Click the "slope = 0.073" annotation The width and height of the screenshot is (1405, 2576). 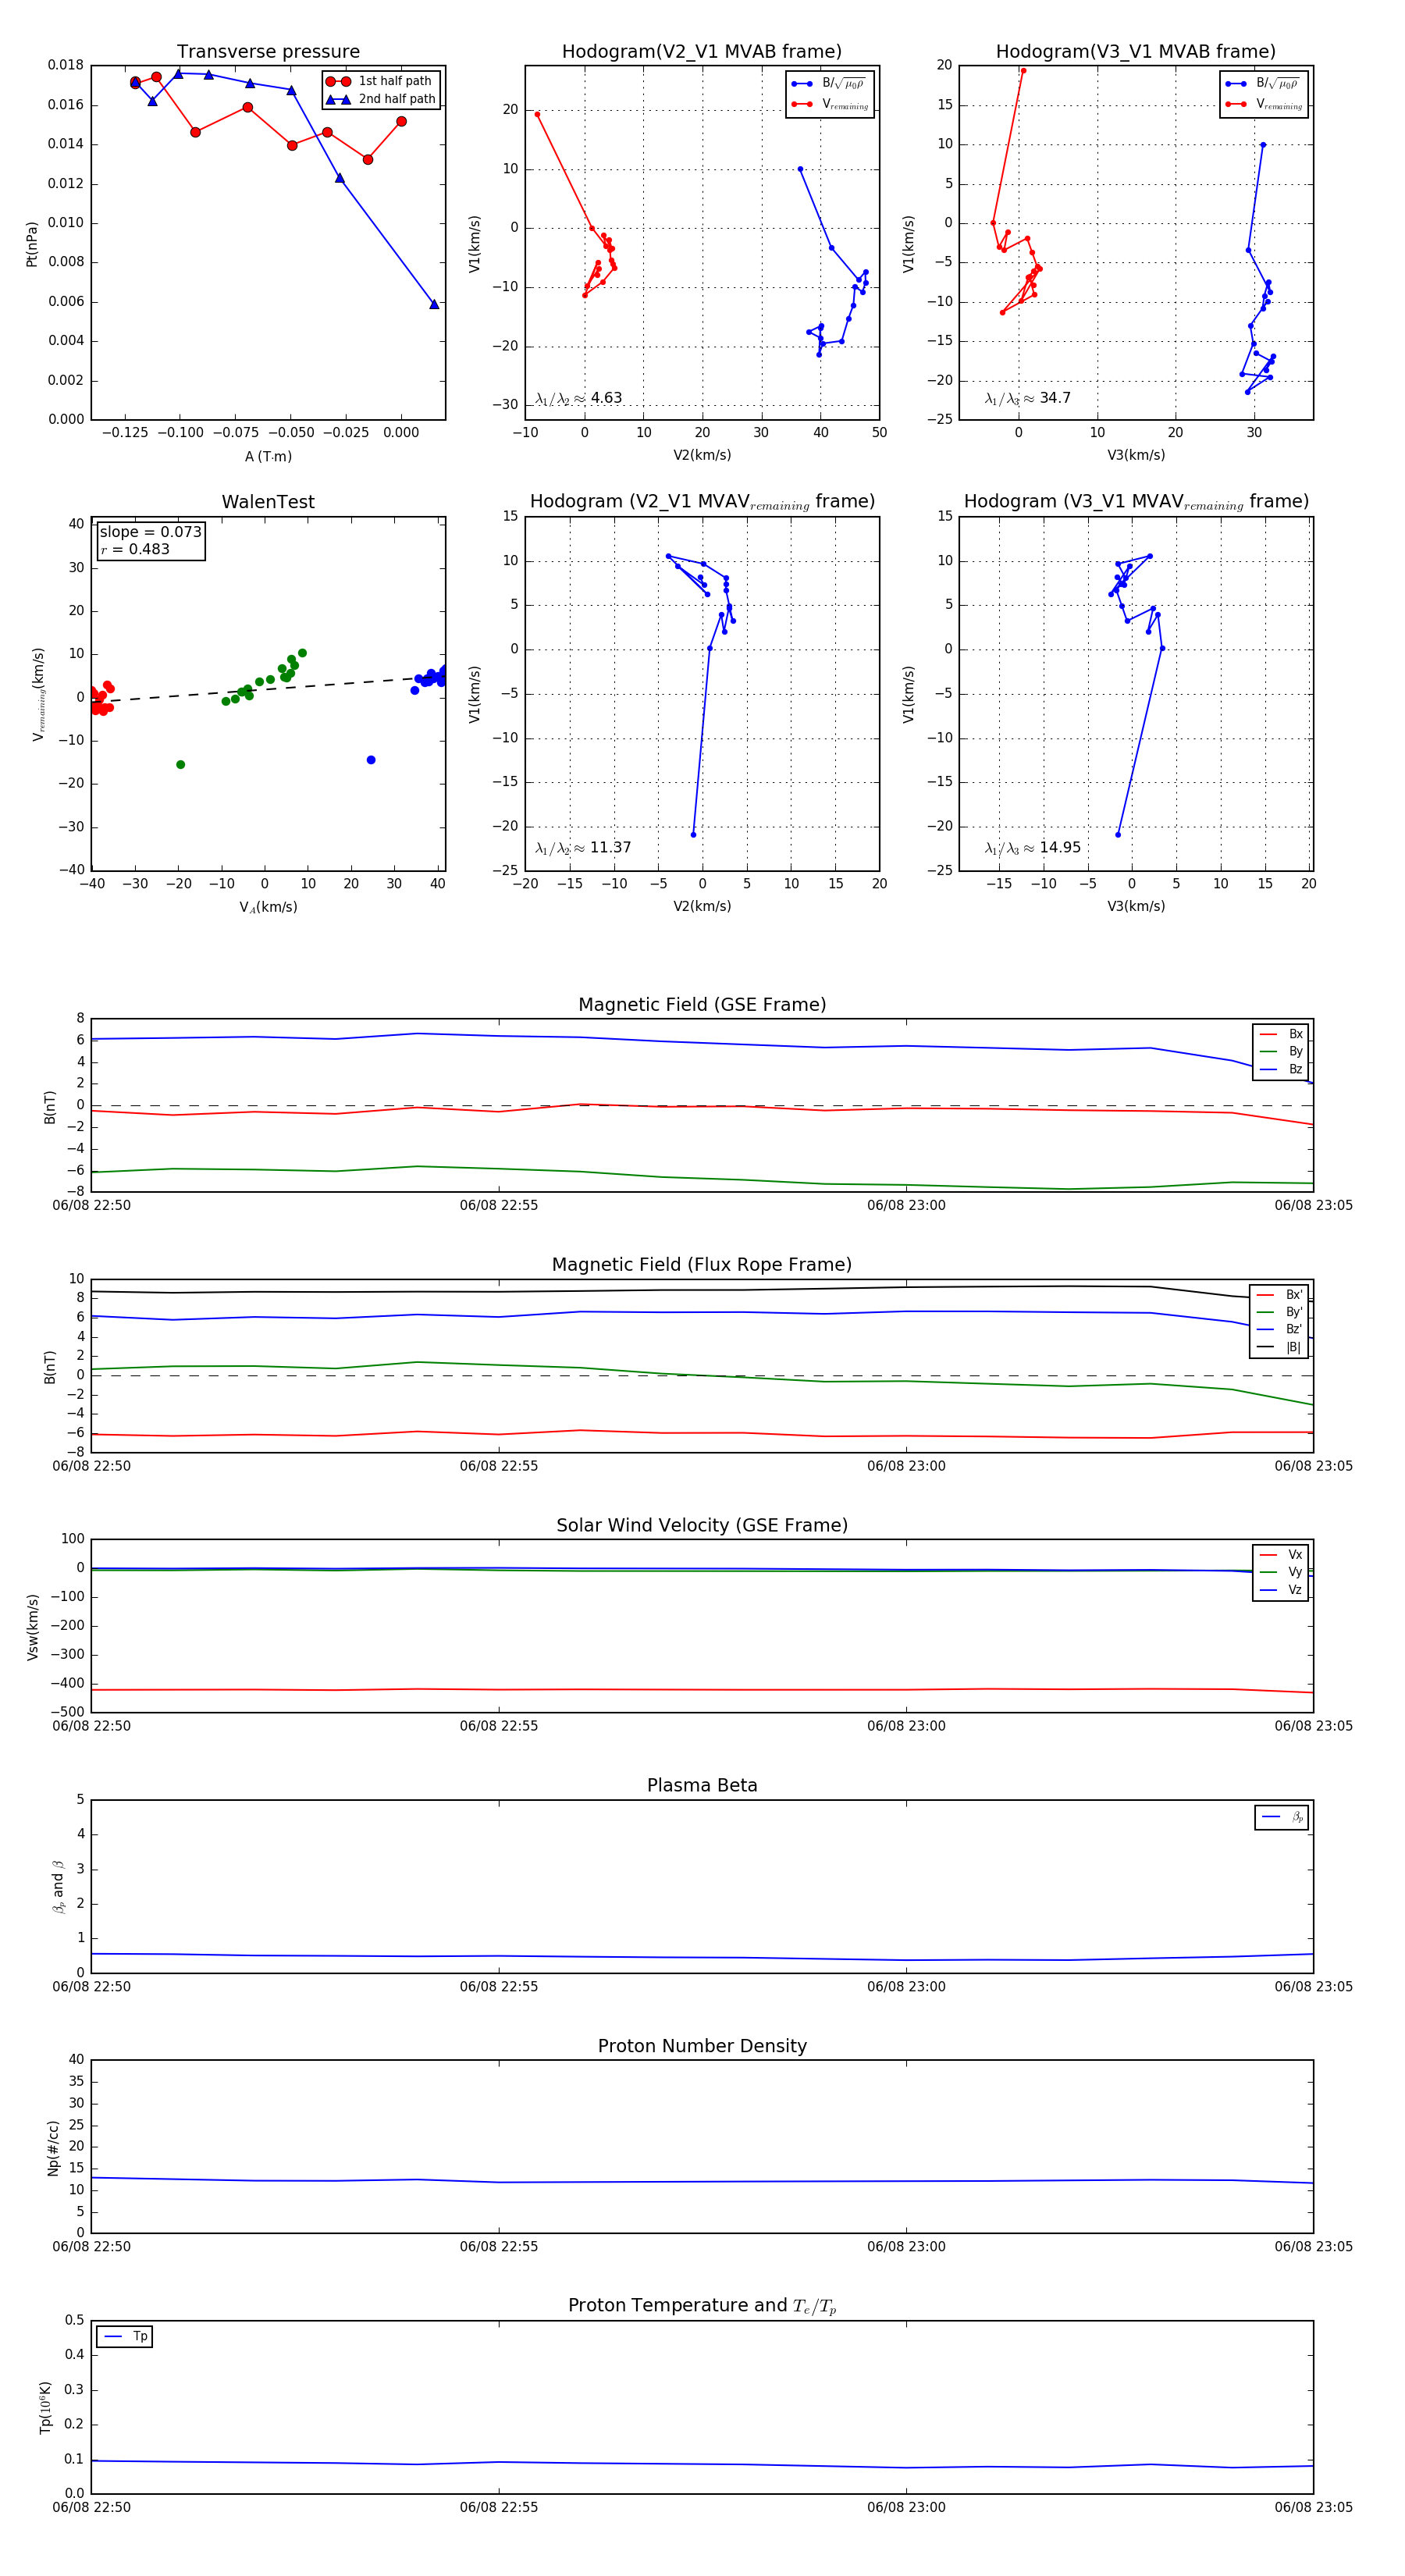tap(150, 532)
